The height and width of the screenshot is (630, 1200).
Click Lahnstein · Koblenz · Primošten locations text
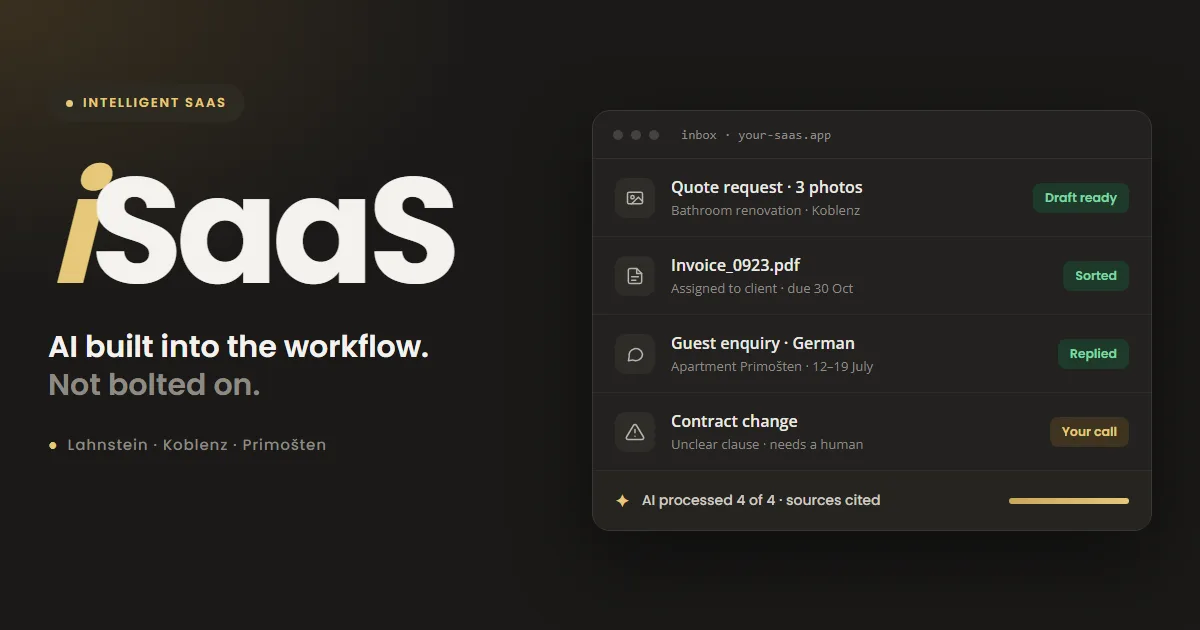[x=196, y=445]
